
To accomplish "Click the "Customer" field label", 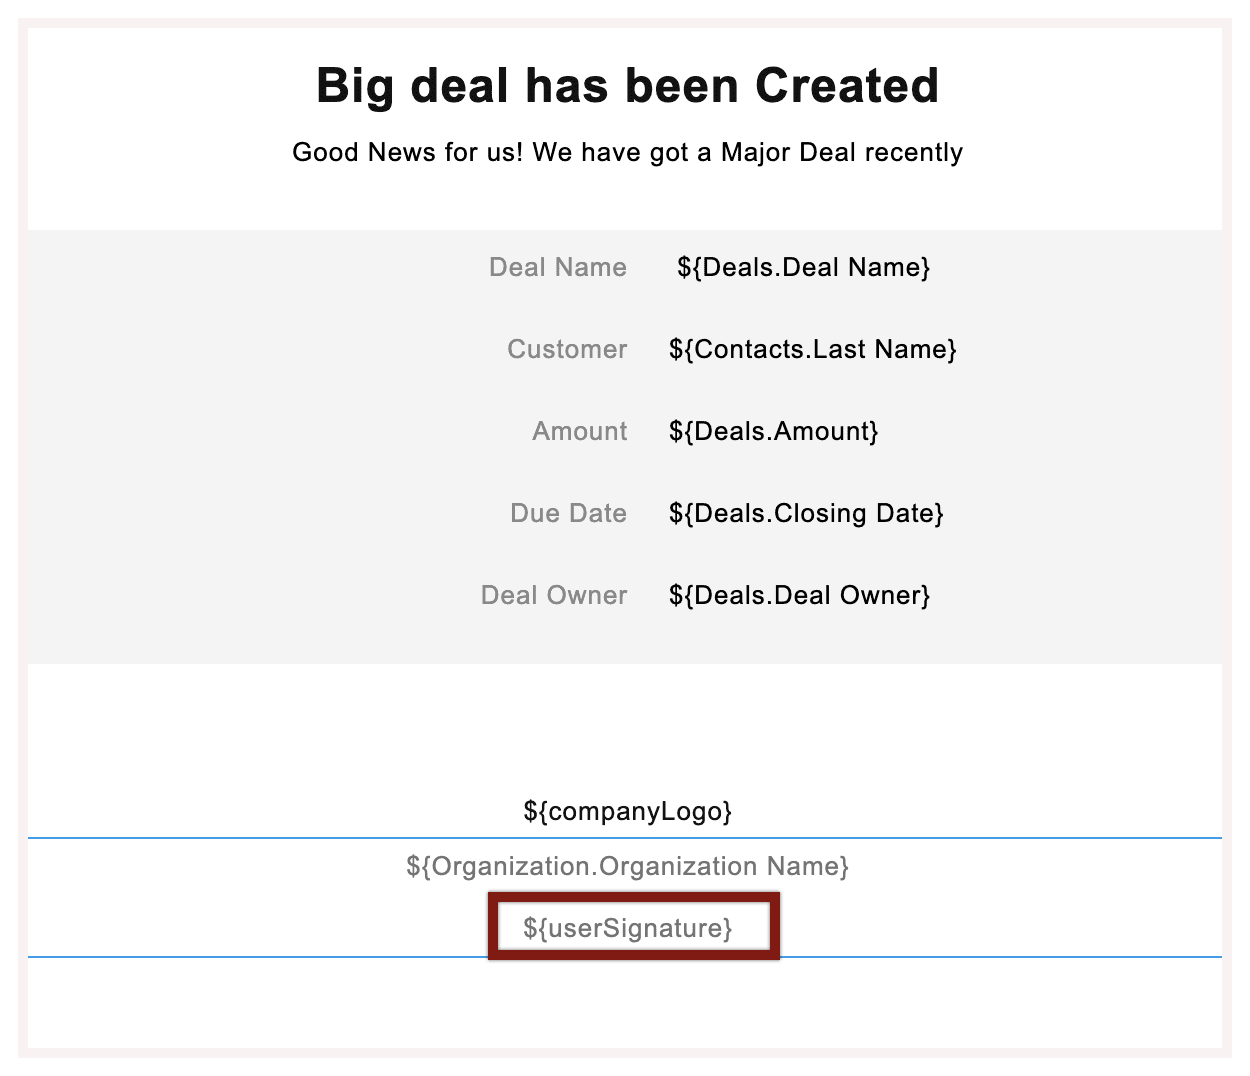I will tap(567, 349).
